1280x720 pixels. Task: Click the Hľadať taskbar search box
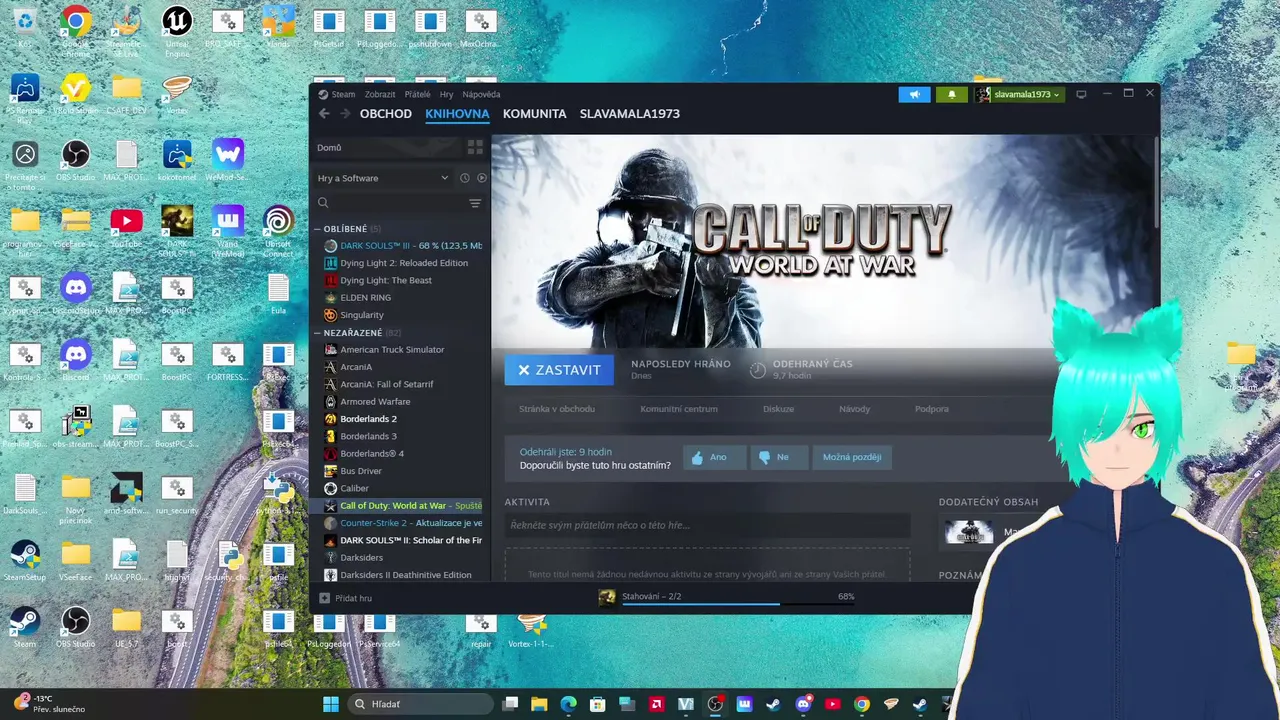(x=421, y=704)
